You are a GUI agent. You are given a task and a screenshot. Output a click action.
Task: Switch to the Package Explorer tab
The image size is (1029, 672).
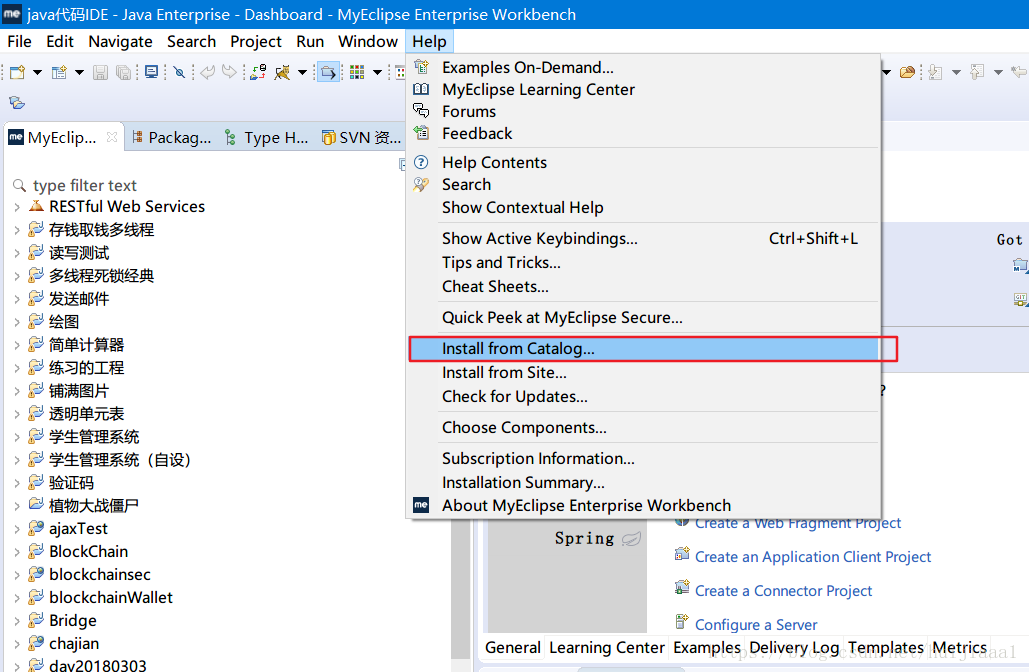tap(172, 137)
